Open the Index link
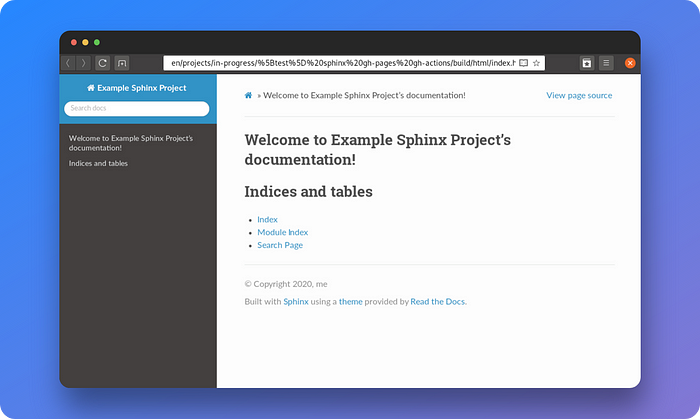This screenshot has height=419, width=700. (267, 220)
